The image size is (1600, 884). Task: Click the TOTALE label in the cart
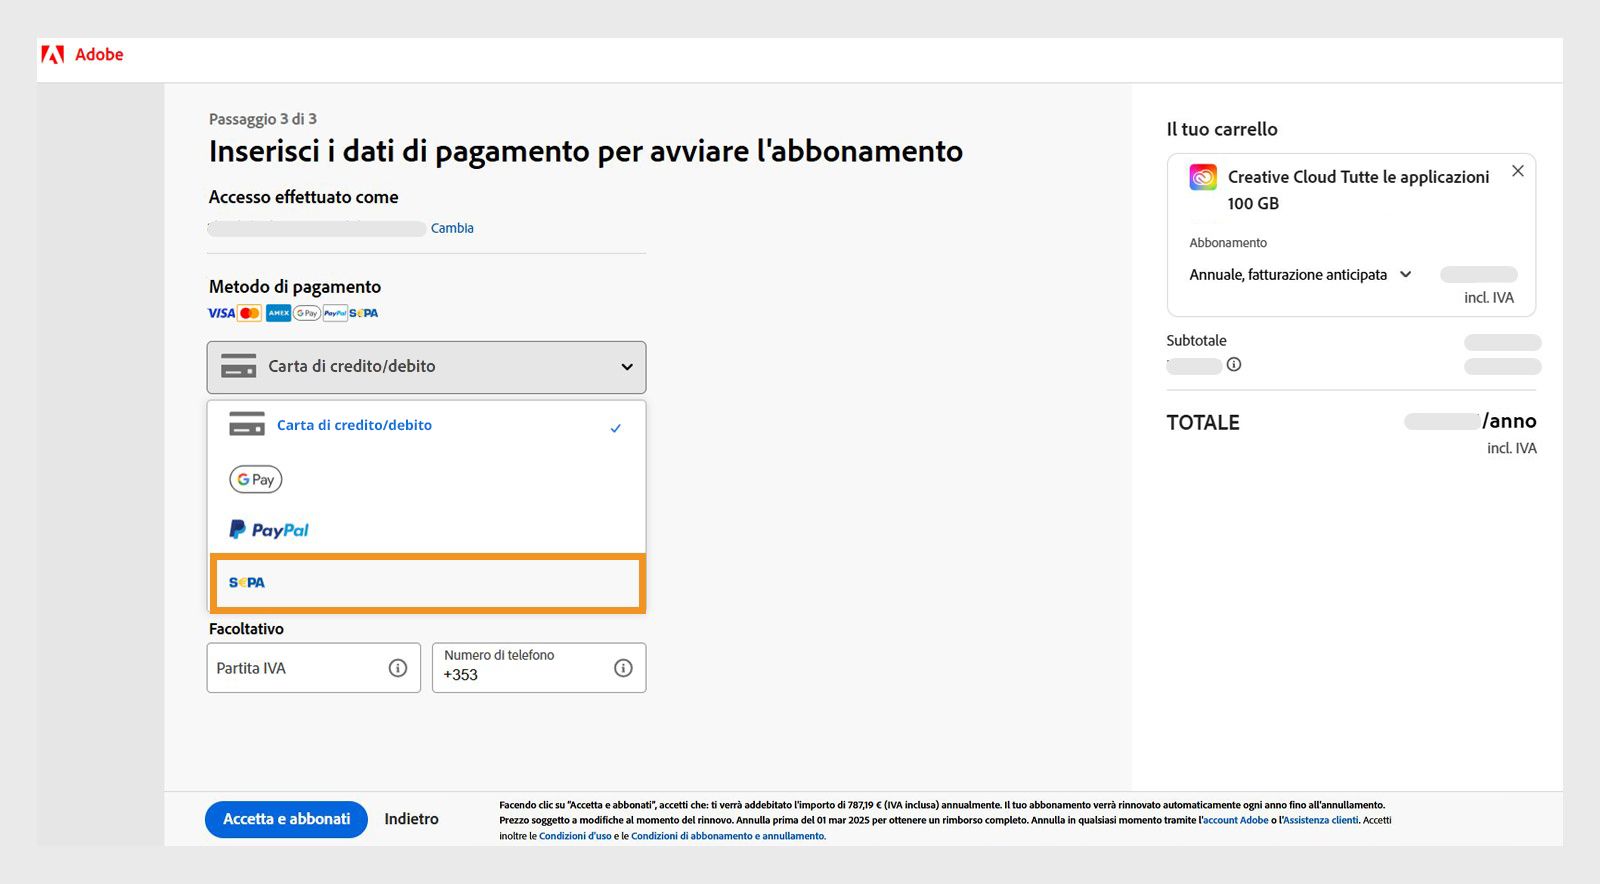point(1203,423)
